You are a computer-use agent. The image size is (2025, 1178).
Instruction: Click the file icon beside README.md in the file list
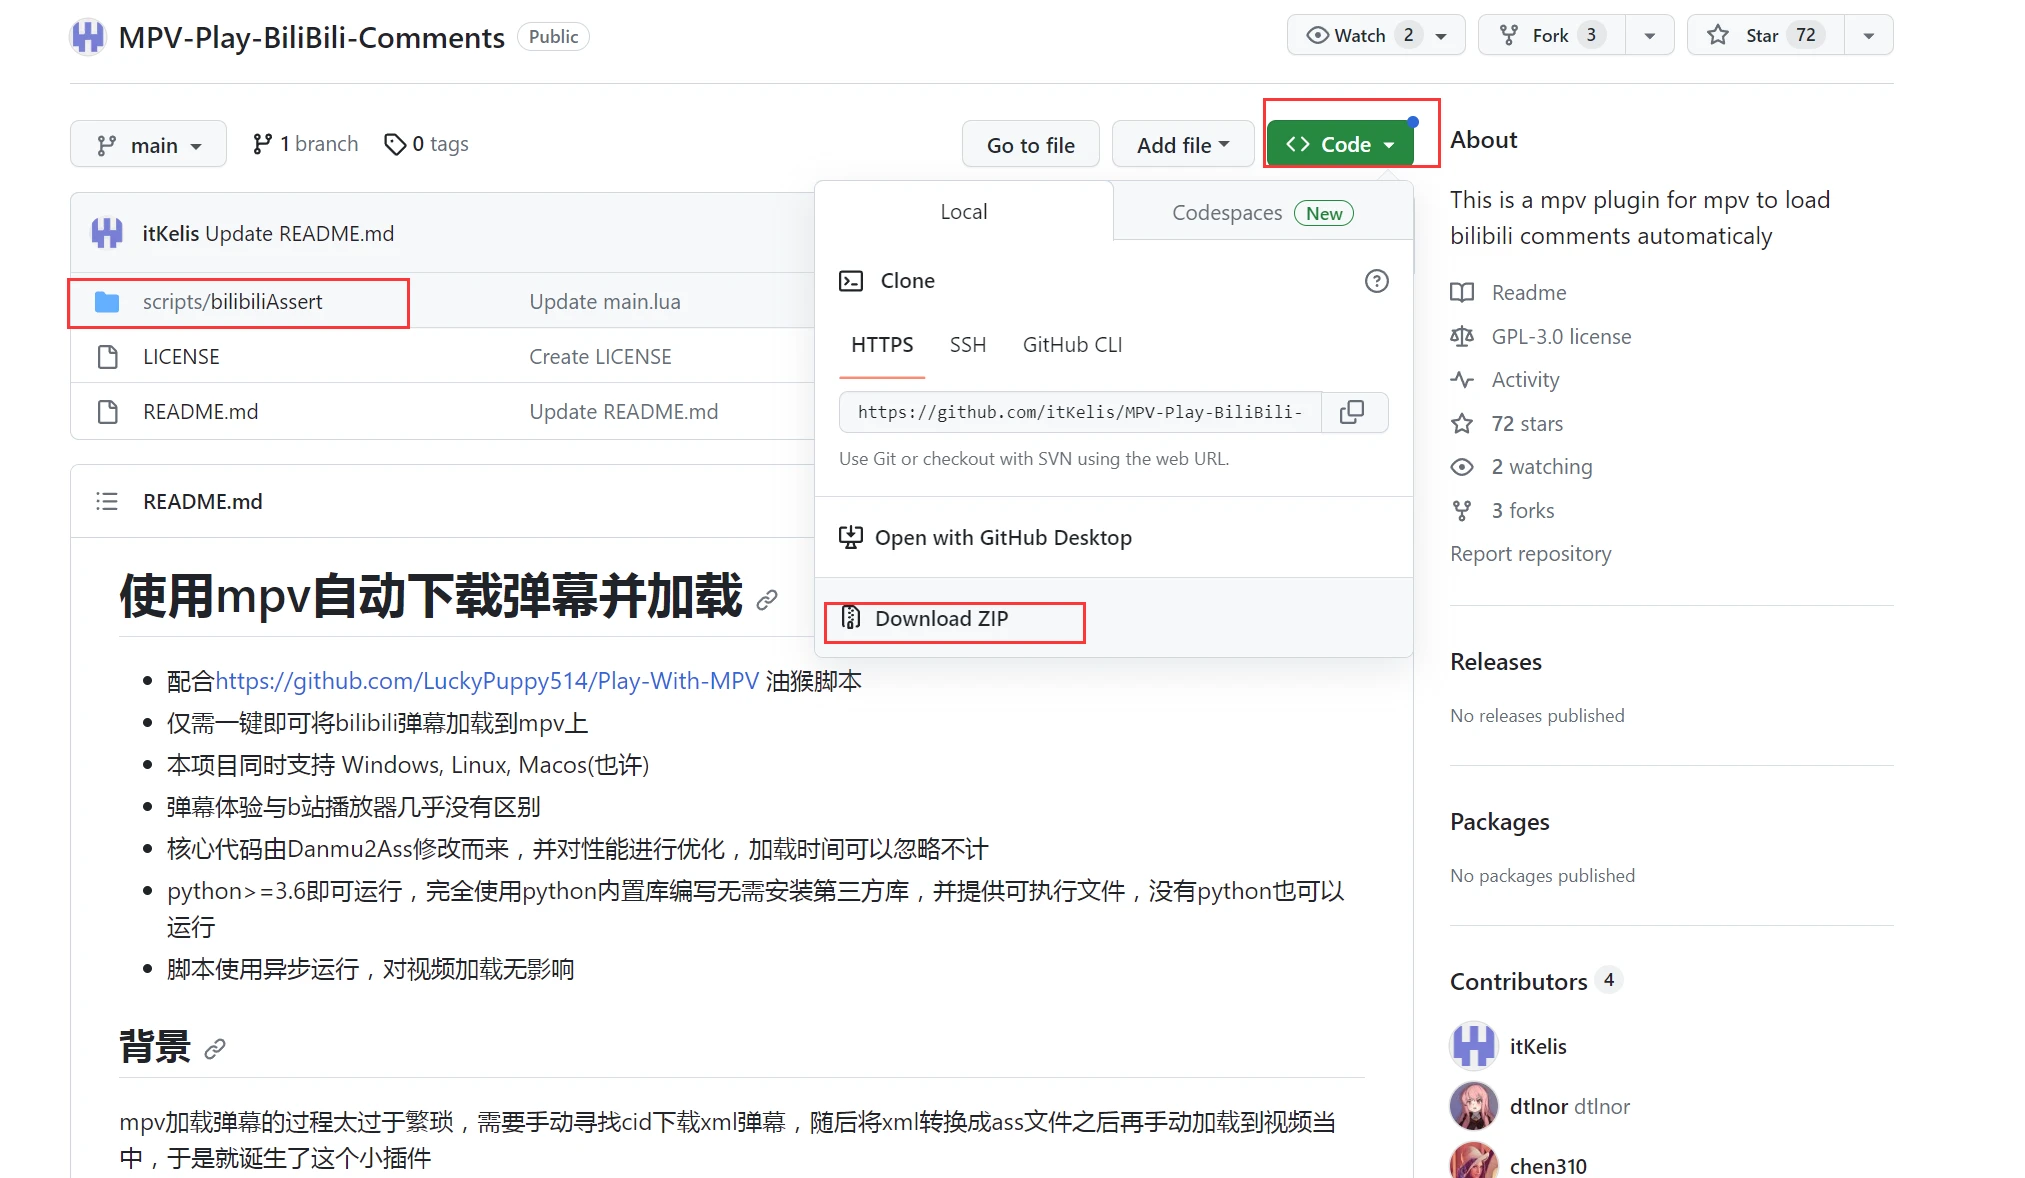[x=107, y=412]
